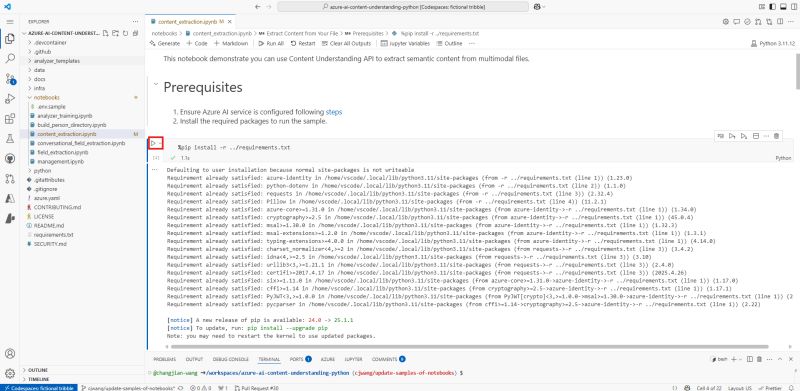Open the Azure view in activity bar
This screenshot has width=800, height=391.
[10, 199]
